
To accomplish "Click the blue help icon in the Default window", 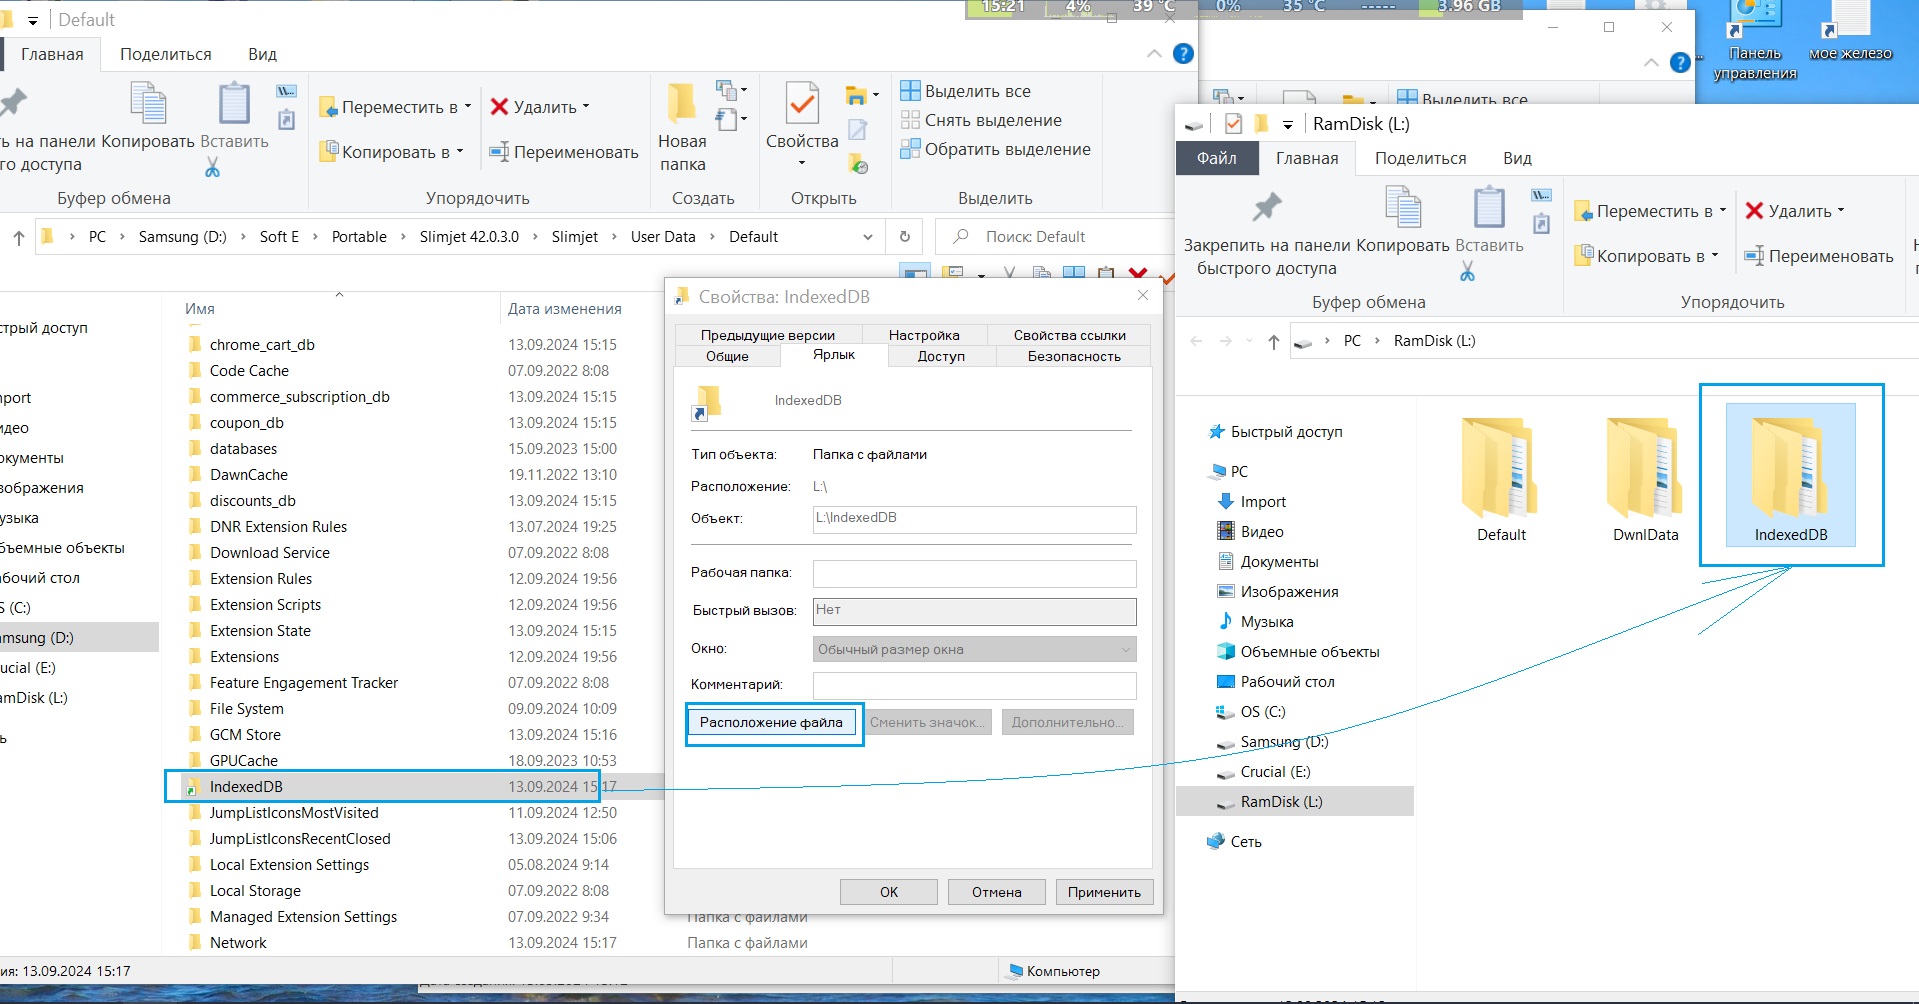I will (1183, 54).
